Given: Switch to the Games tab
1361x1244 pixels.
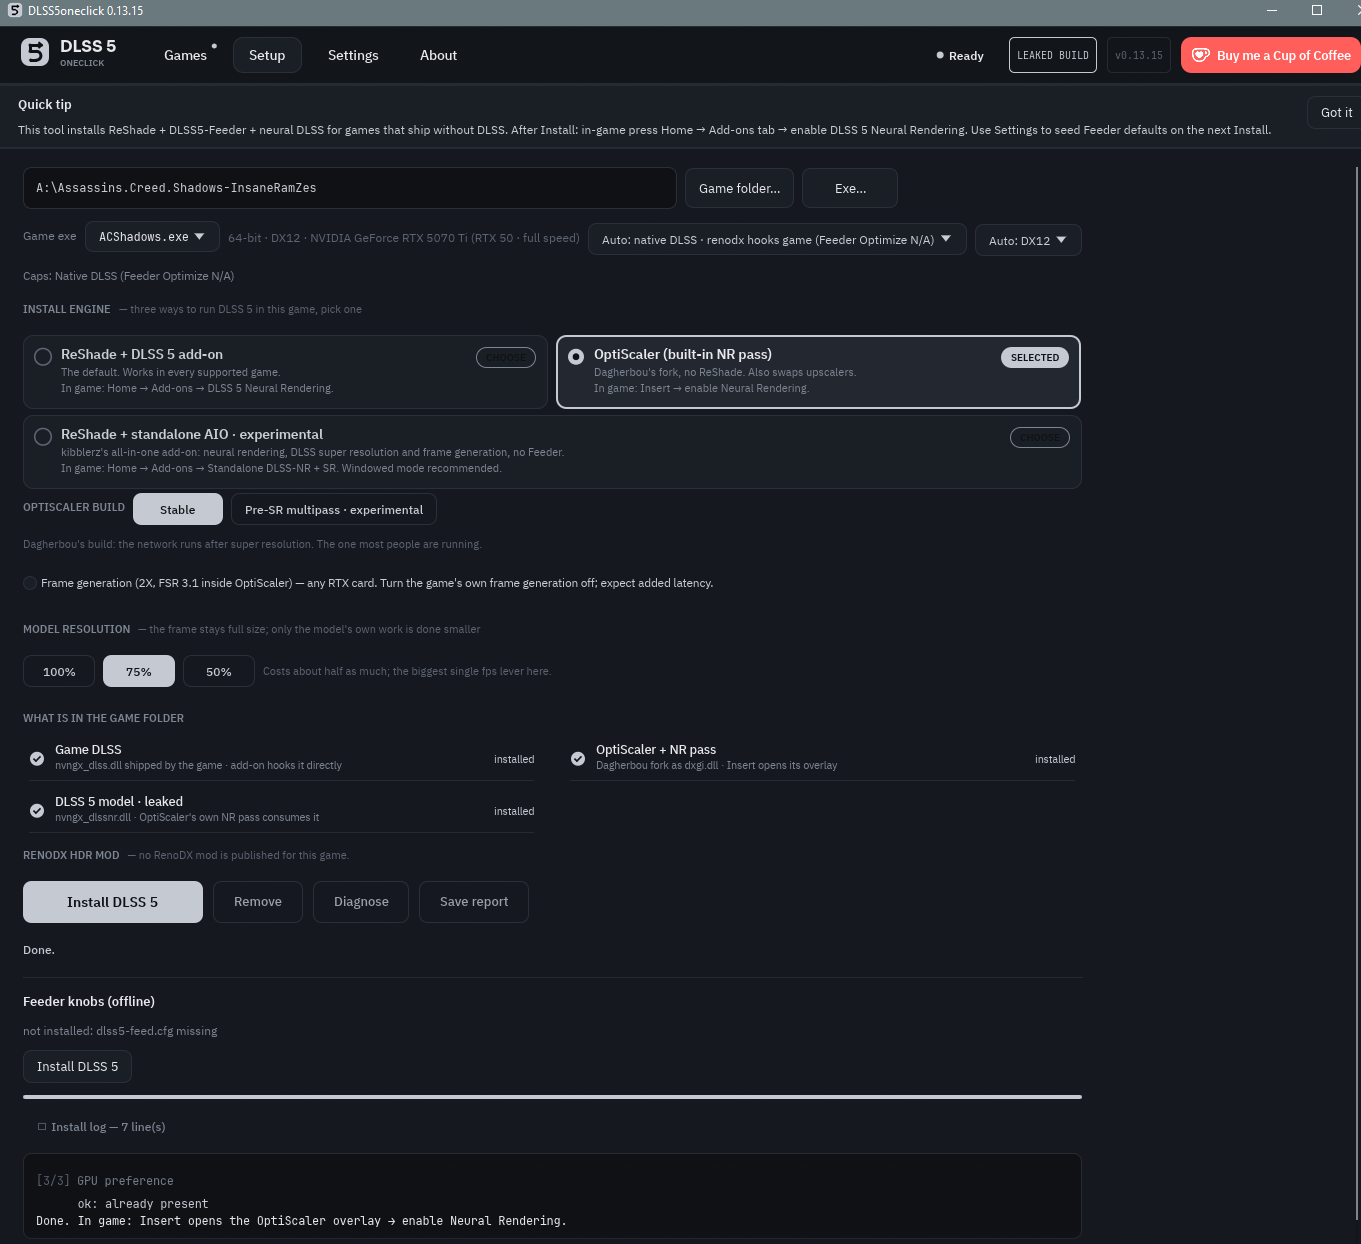Looking at the screenshot, I should (185, 55).
